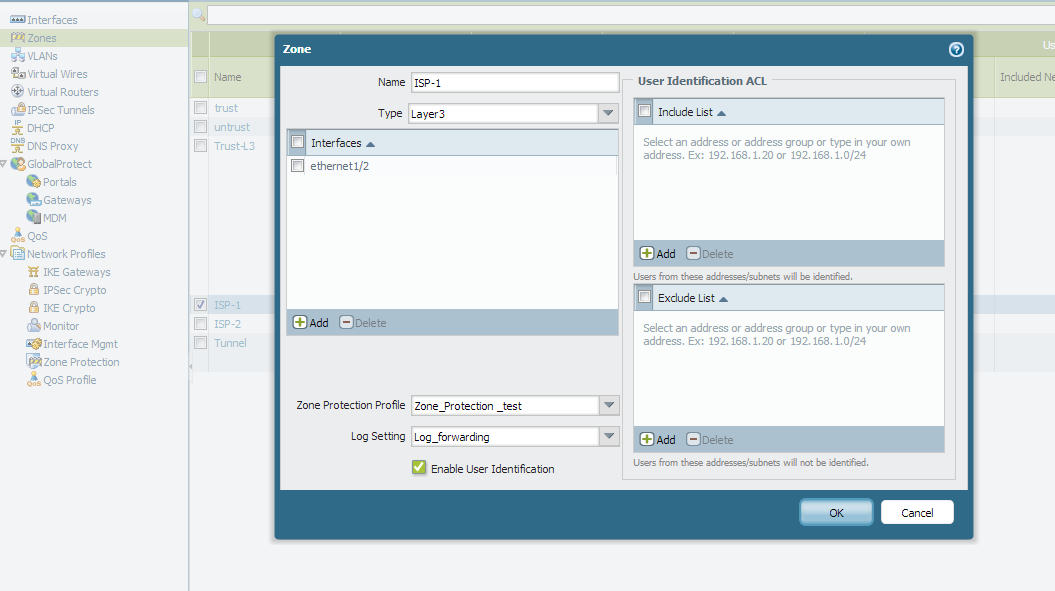Click the Type Layer3 field
1055x591 pixels.
point(503,113)
